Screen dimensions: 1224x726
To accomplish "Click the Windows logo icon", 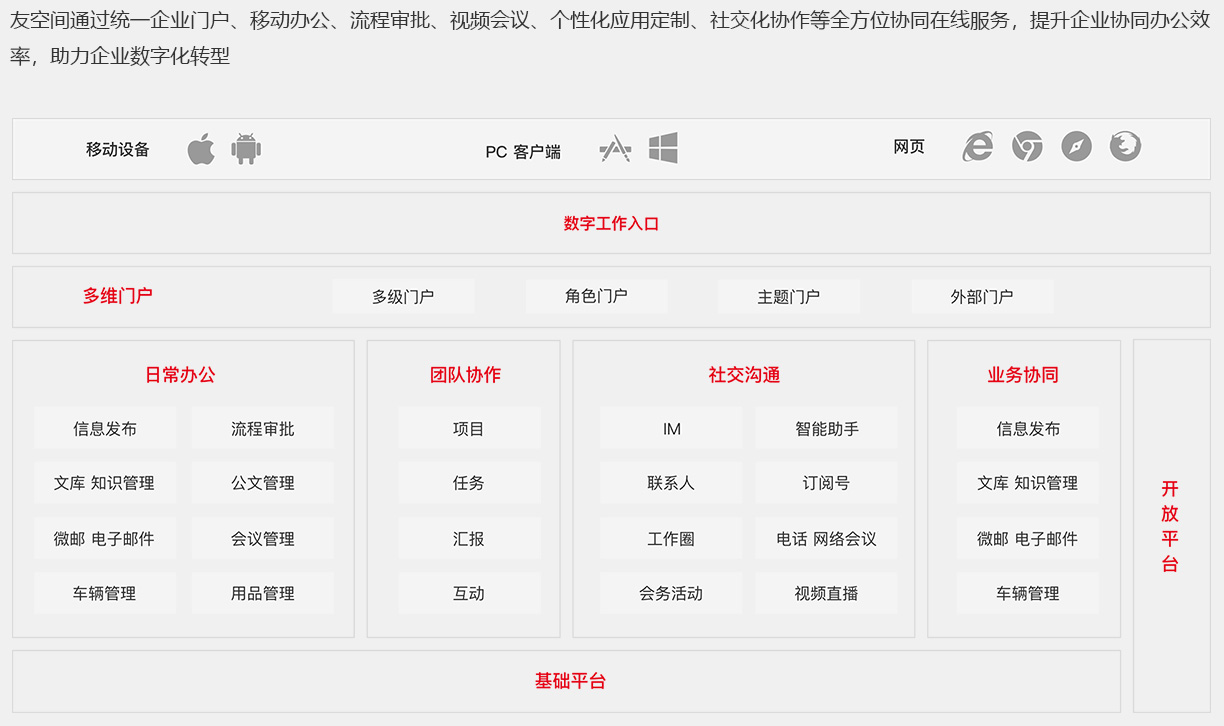I will pos(663,148).
